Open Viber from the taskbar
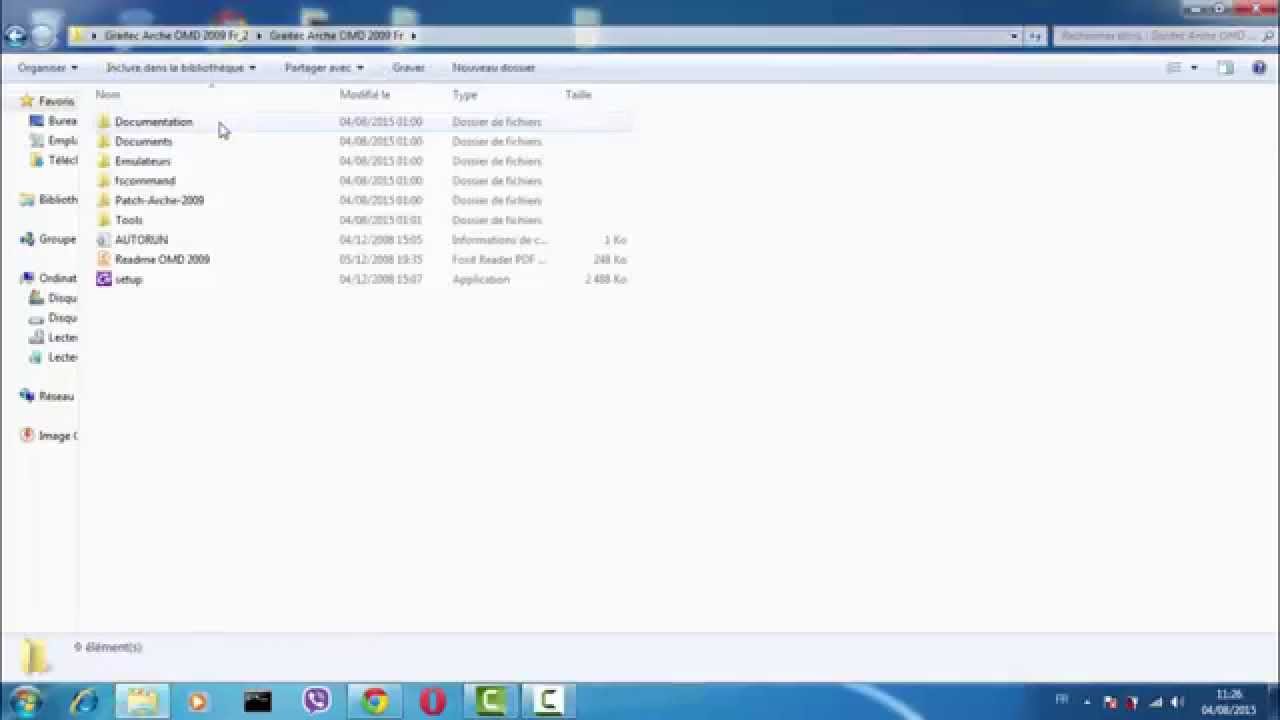 point(316,701)
